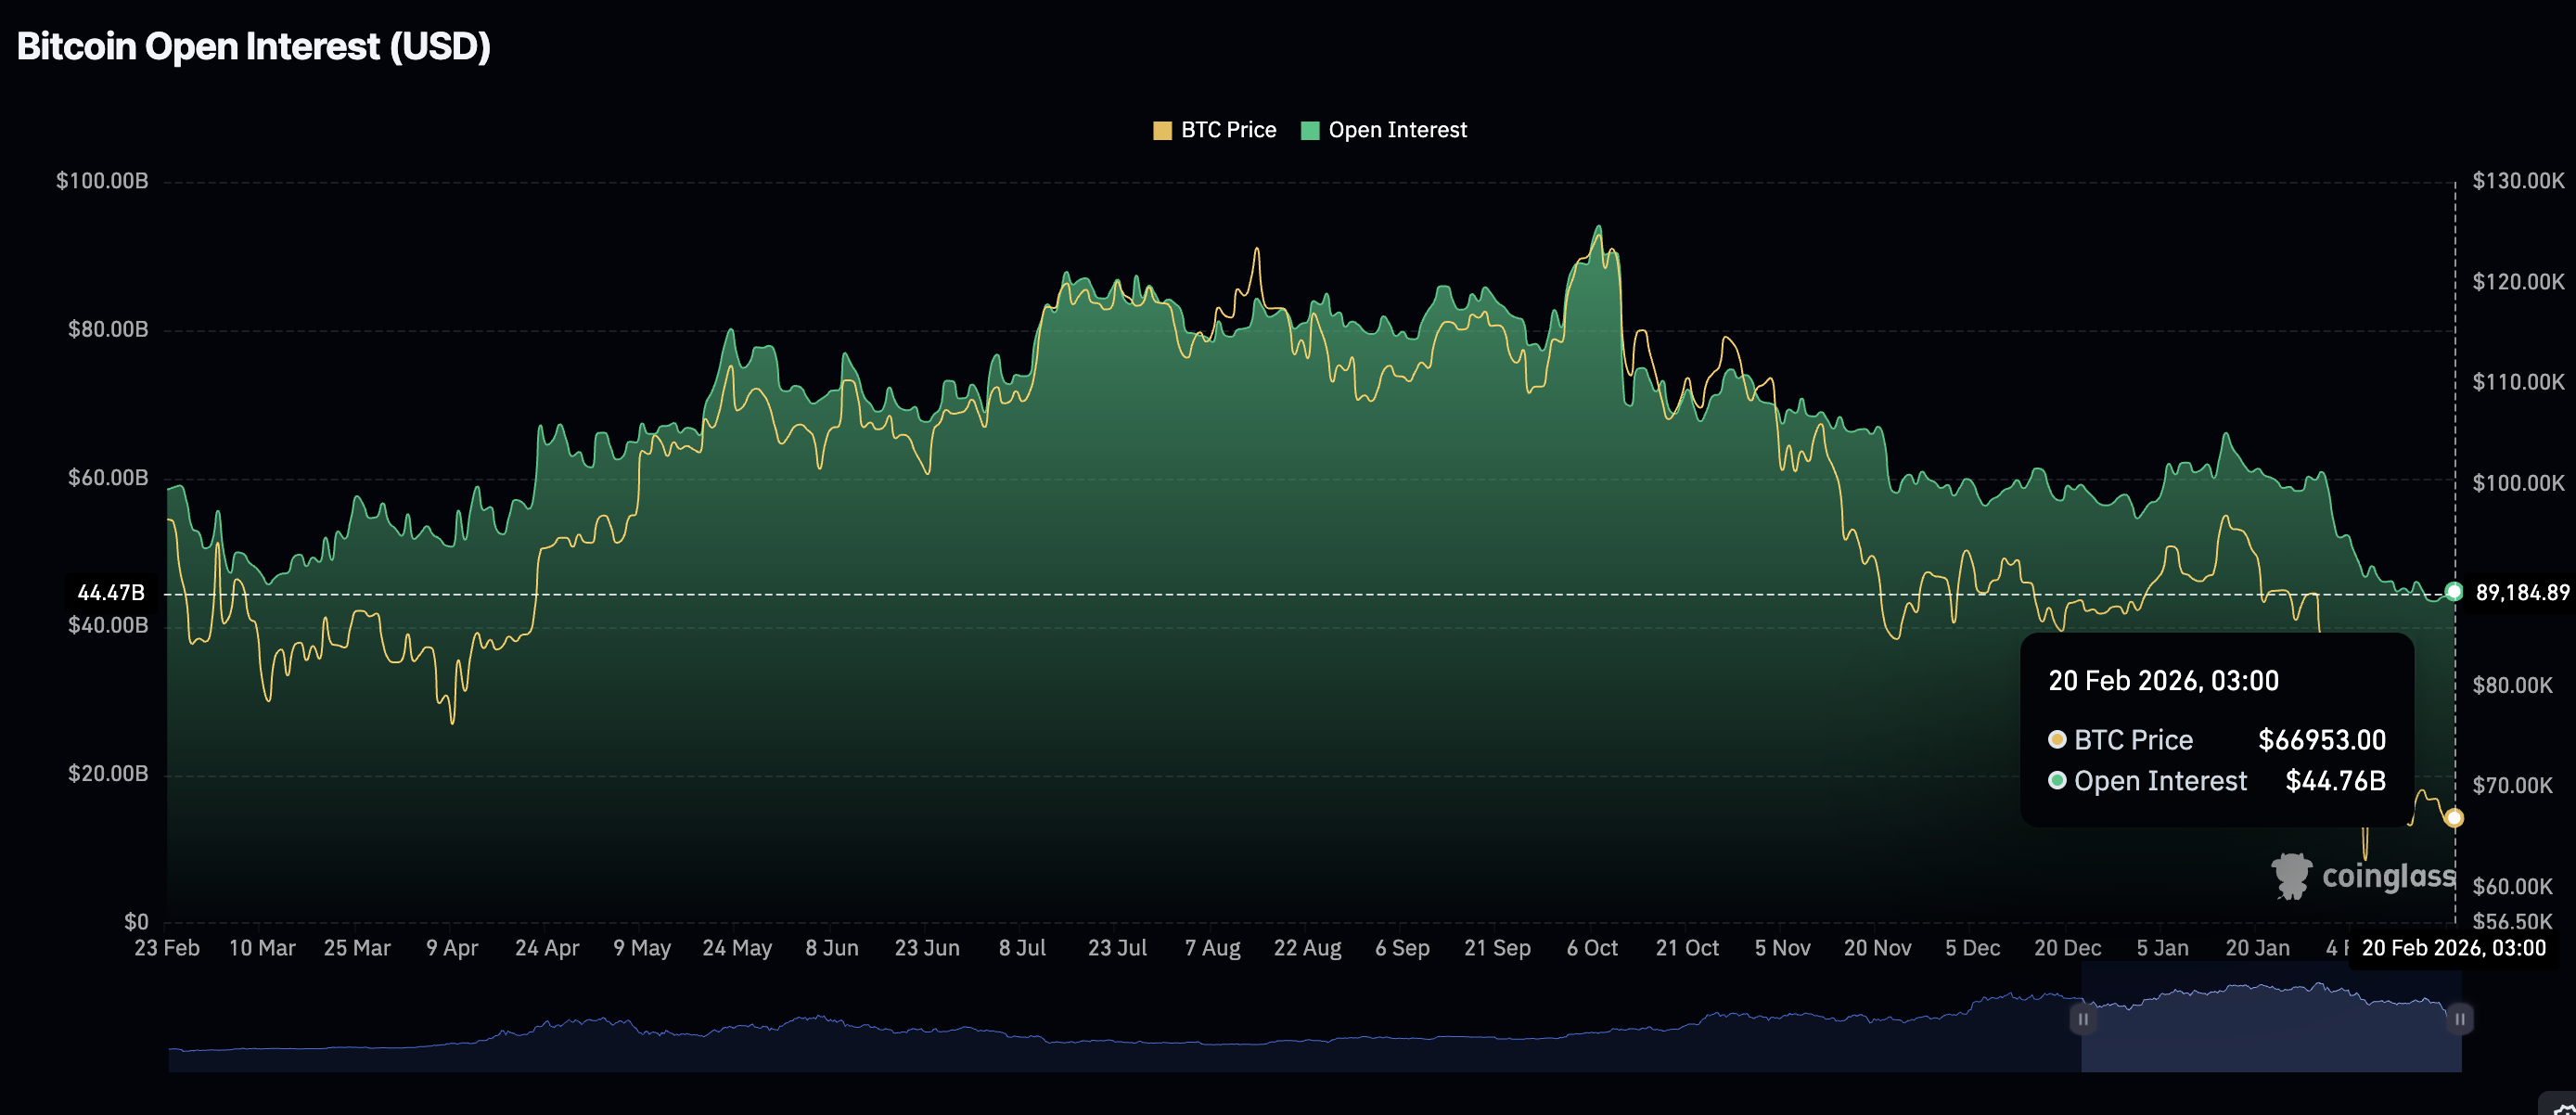Toggle the BTC Price series label
The width and height of the screenshot is (2576, 1115).
1228,130
